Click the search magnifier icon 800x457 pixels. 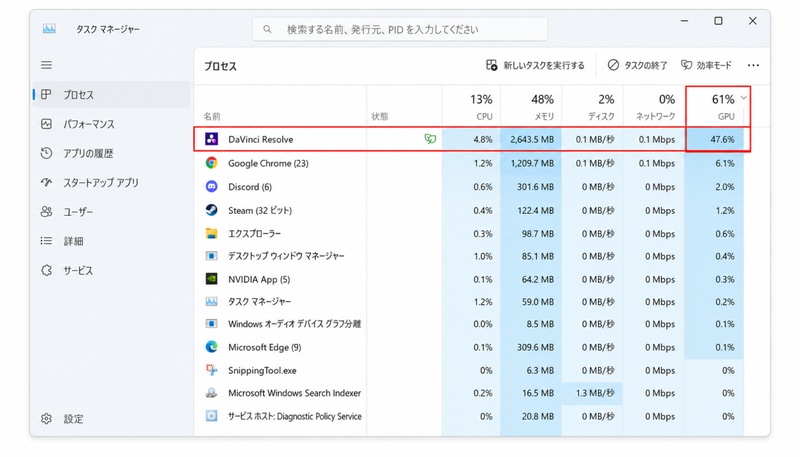coord(267,30)
